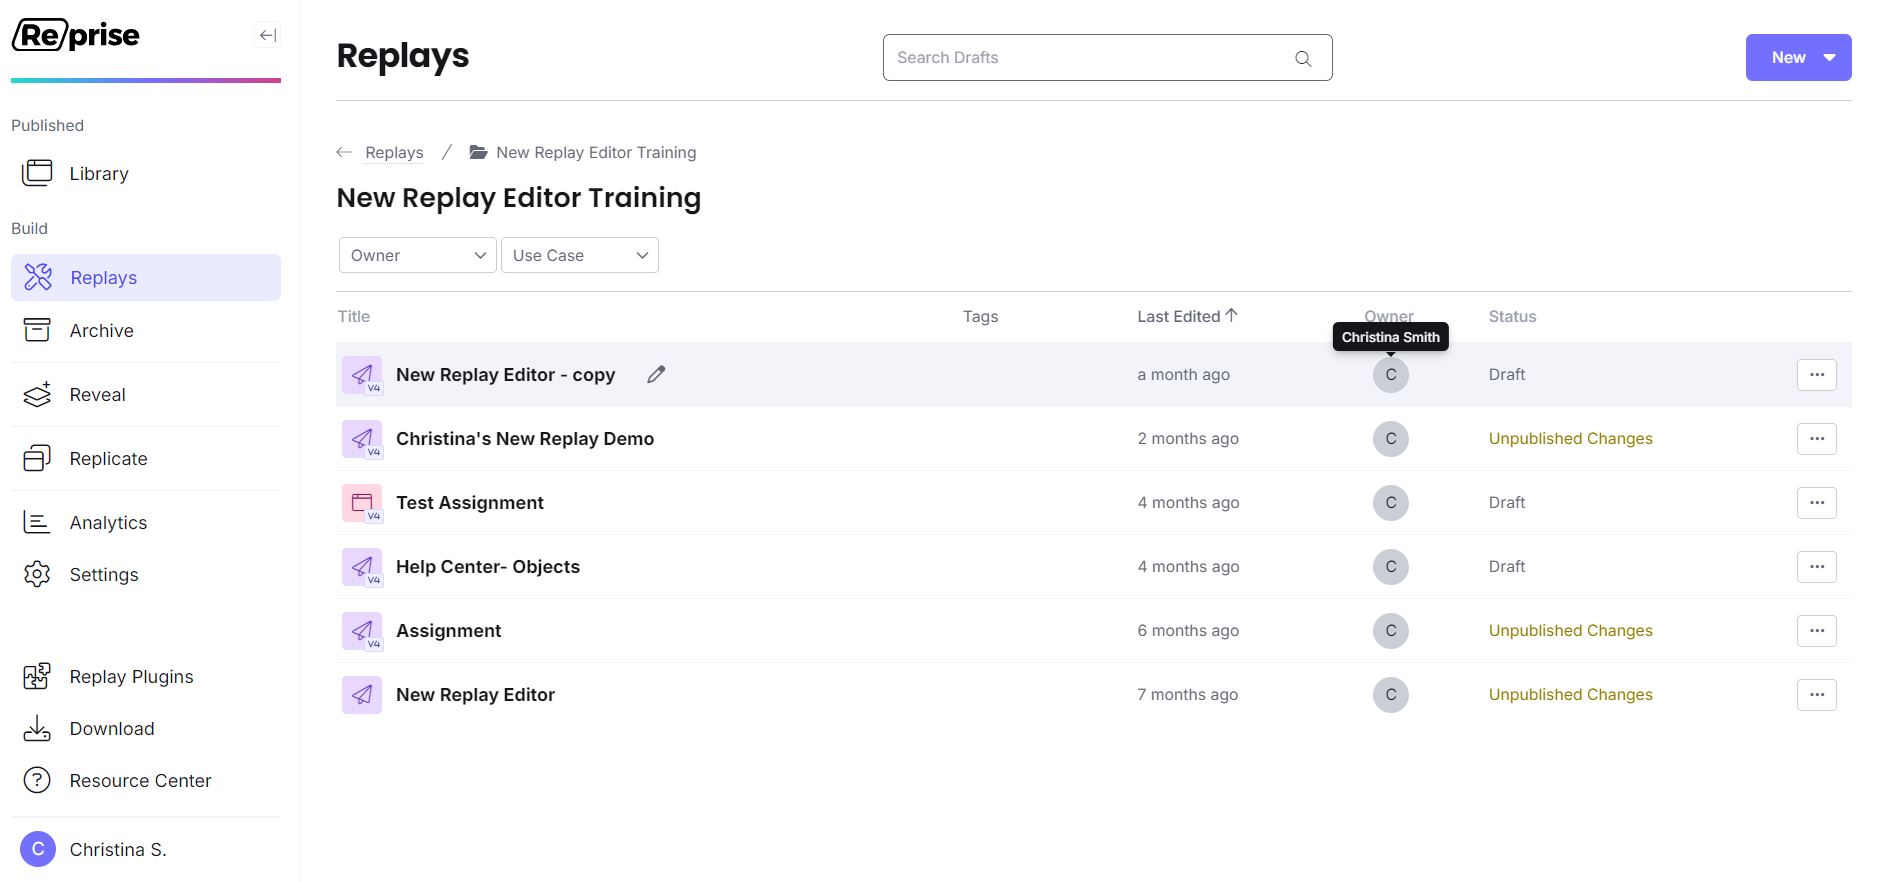Click the Replicate icon
The image size is (1881, 882).
click(37, 458)
